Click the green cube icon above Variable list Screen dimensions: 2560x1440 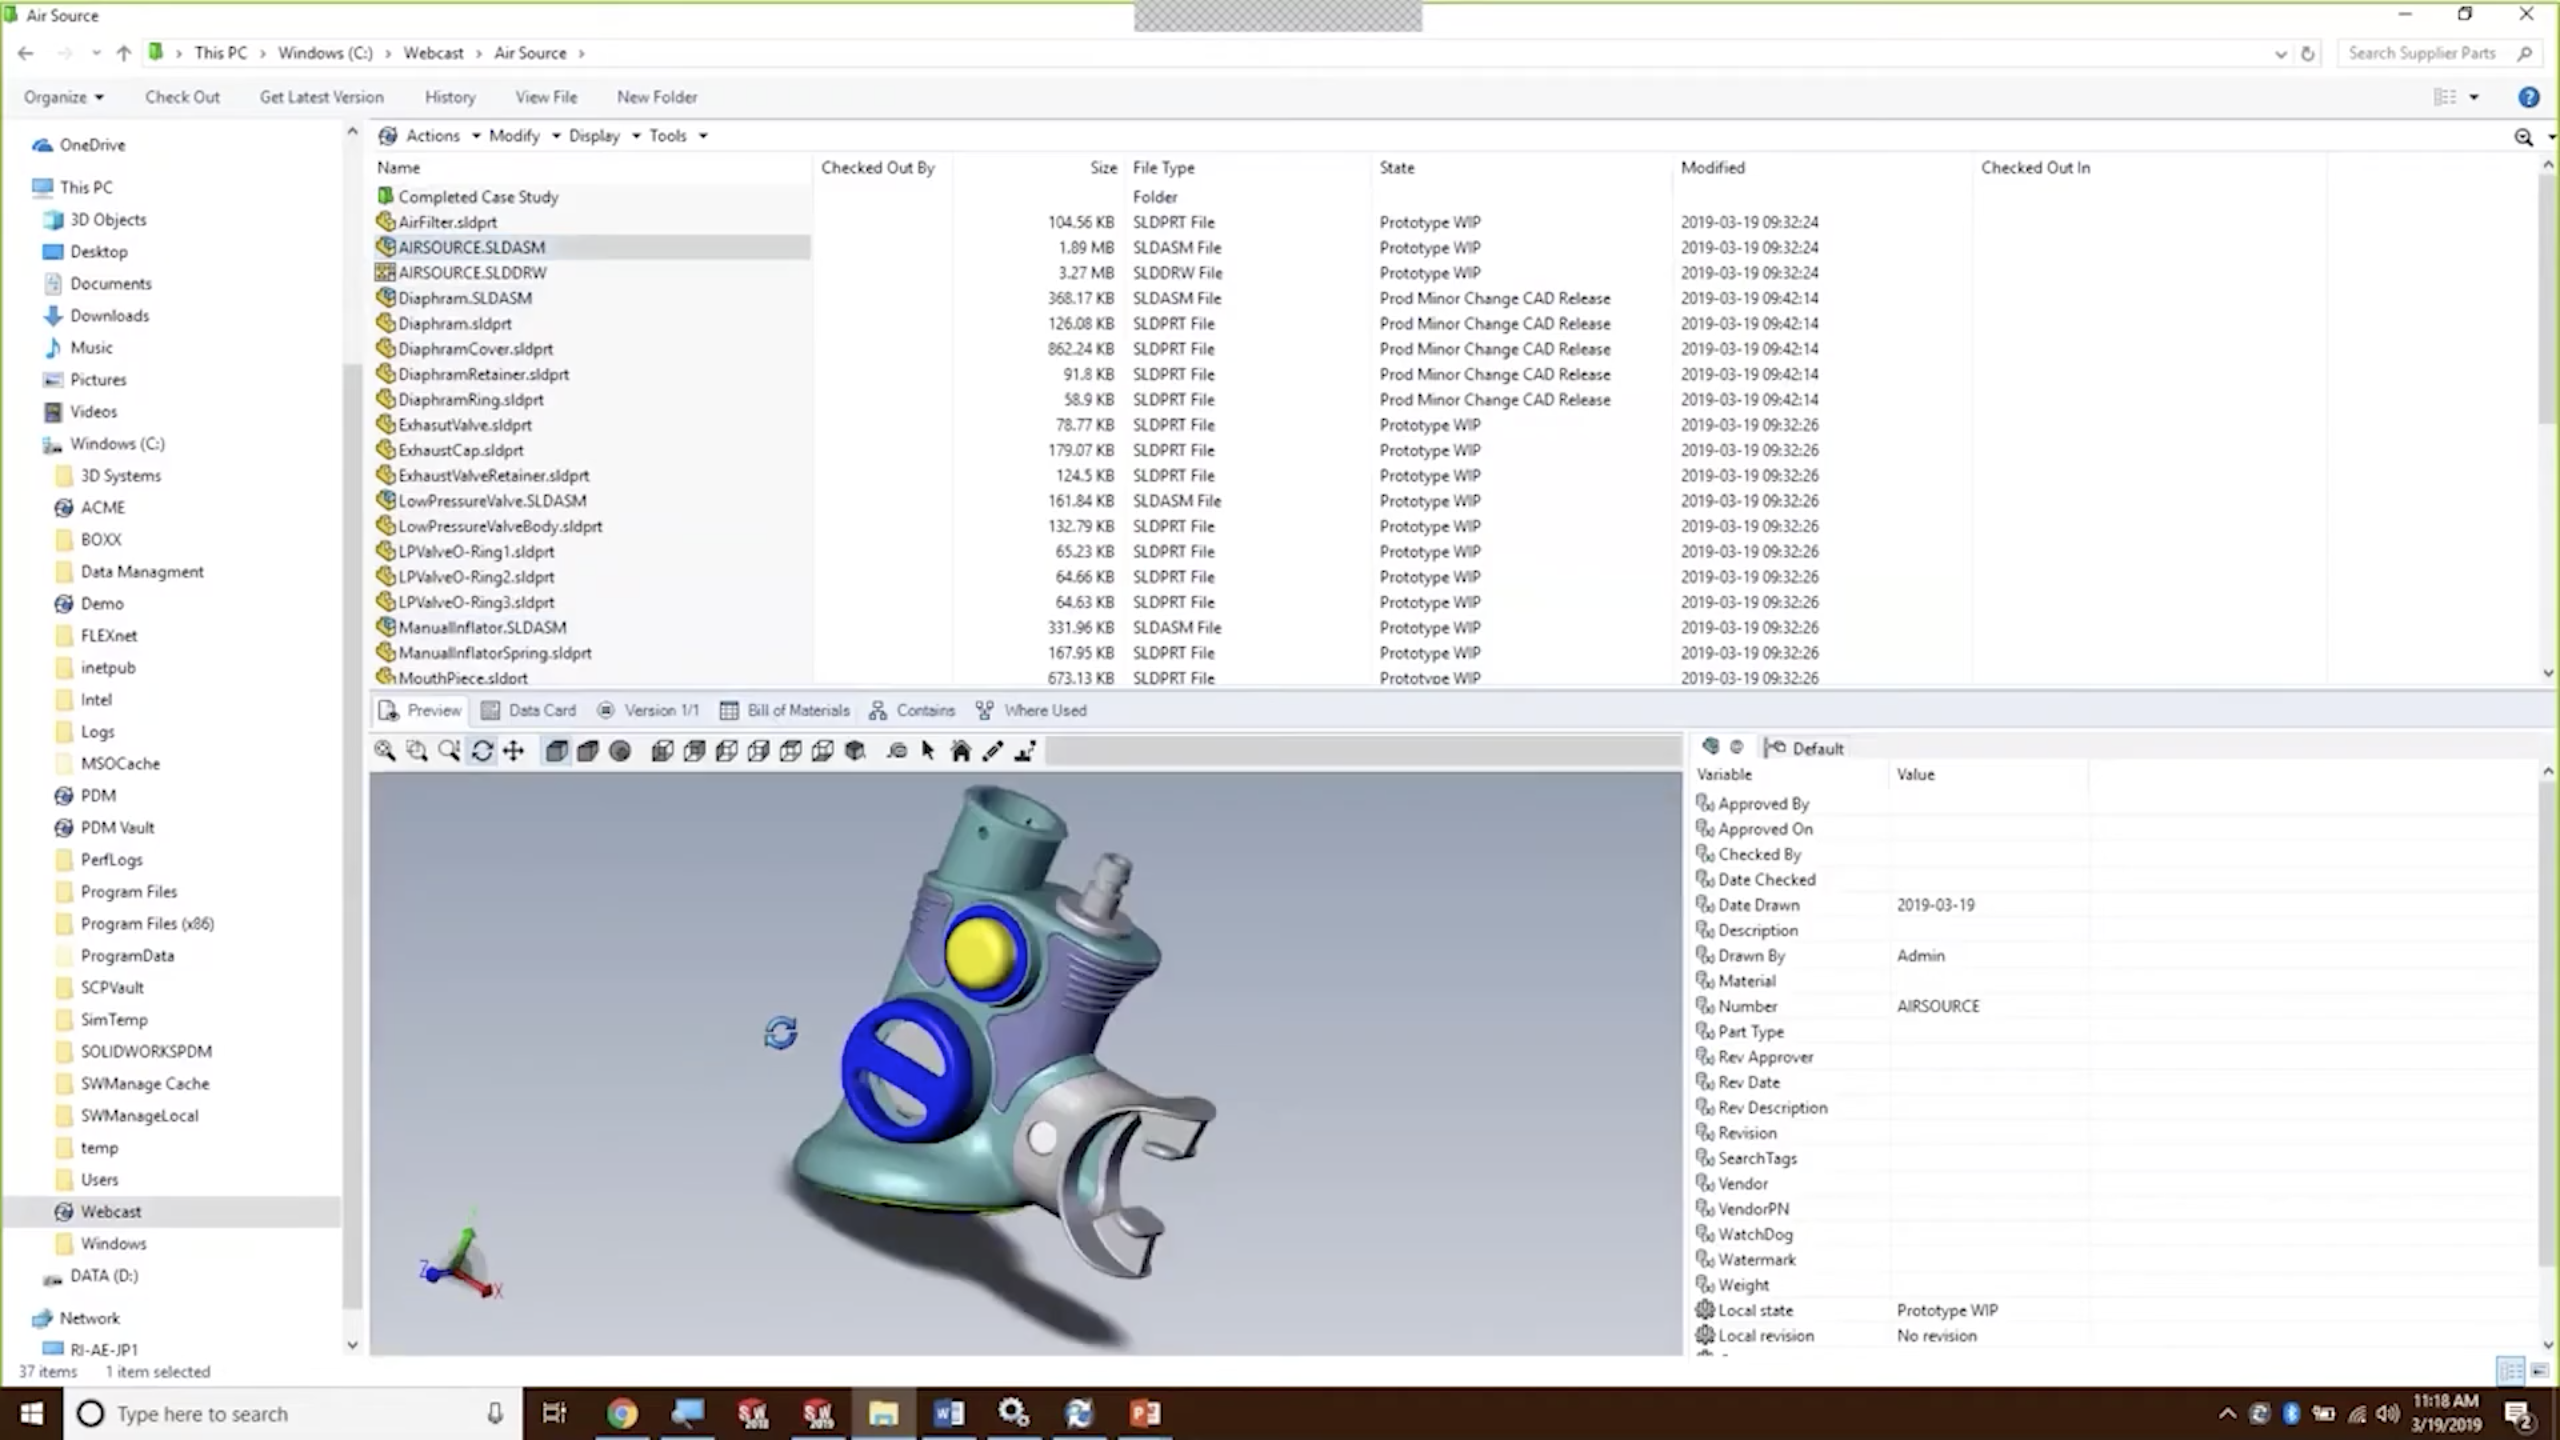[1710, 747]
